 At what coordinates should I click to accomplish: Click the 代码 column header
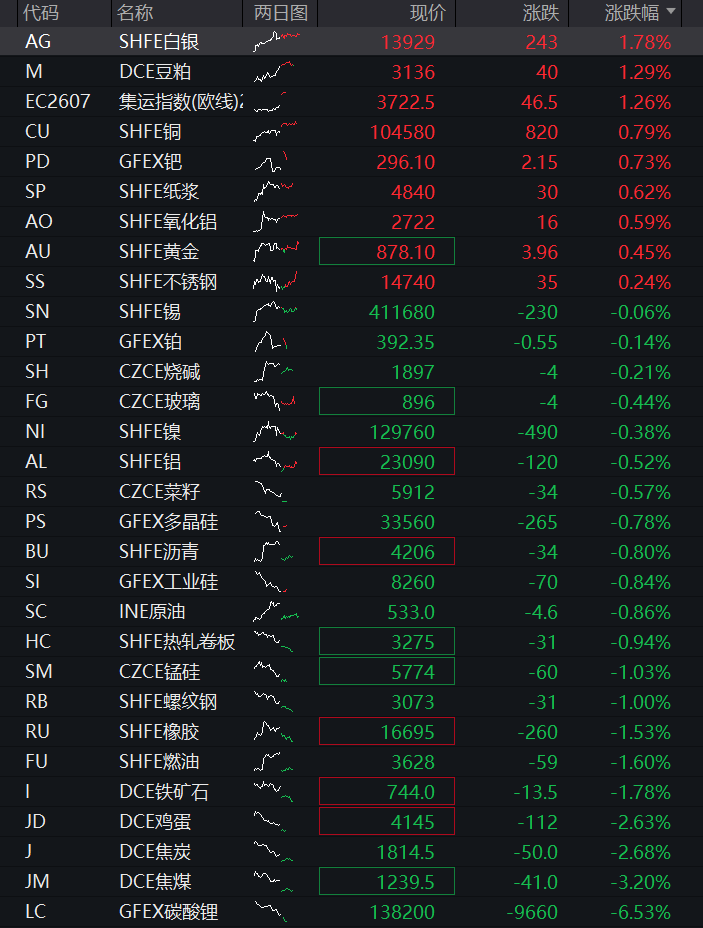click(41, 12)
